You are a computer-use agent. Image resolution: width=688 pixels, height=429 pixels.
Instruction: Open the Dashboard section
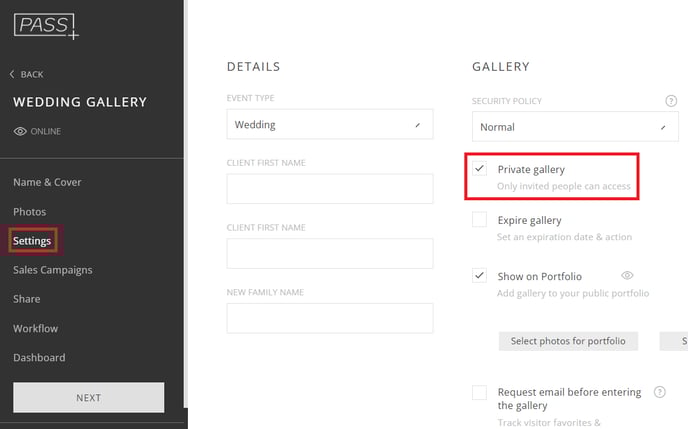pos(39,358)
